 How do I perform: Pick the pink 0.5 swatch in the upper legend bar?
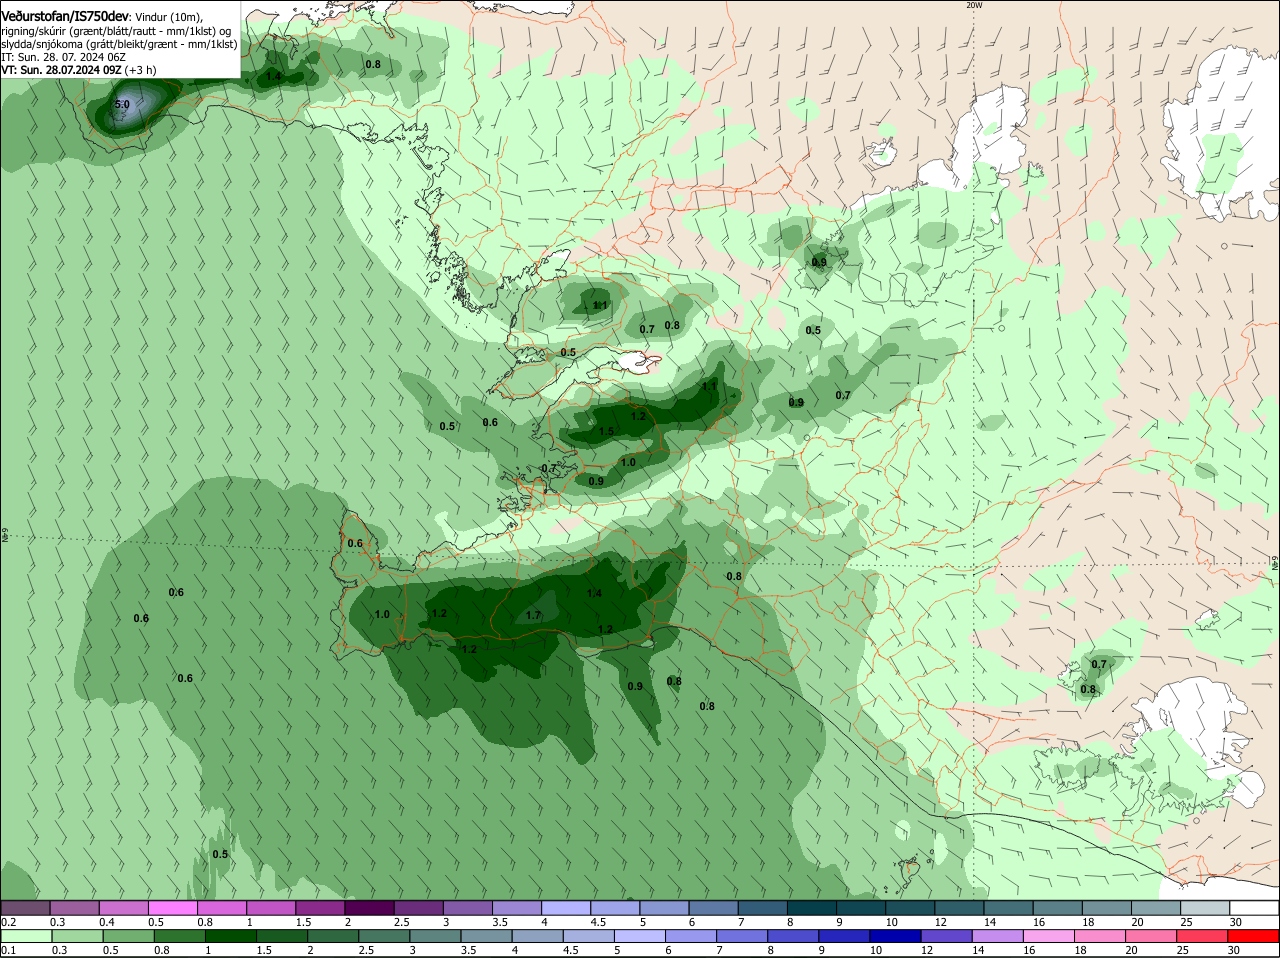pos(172,908)
